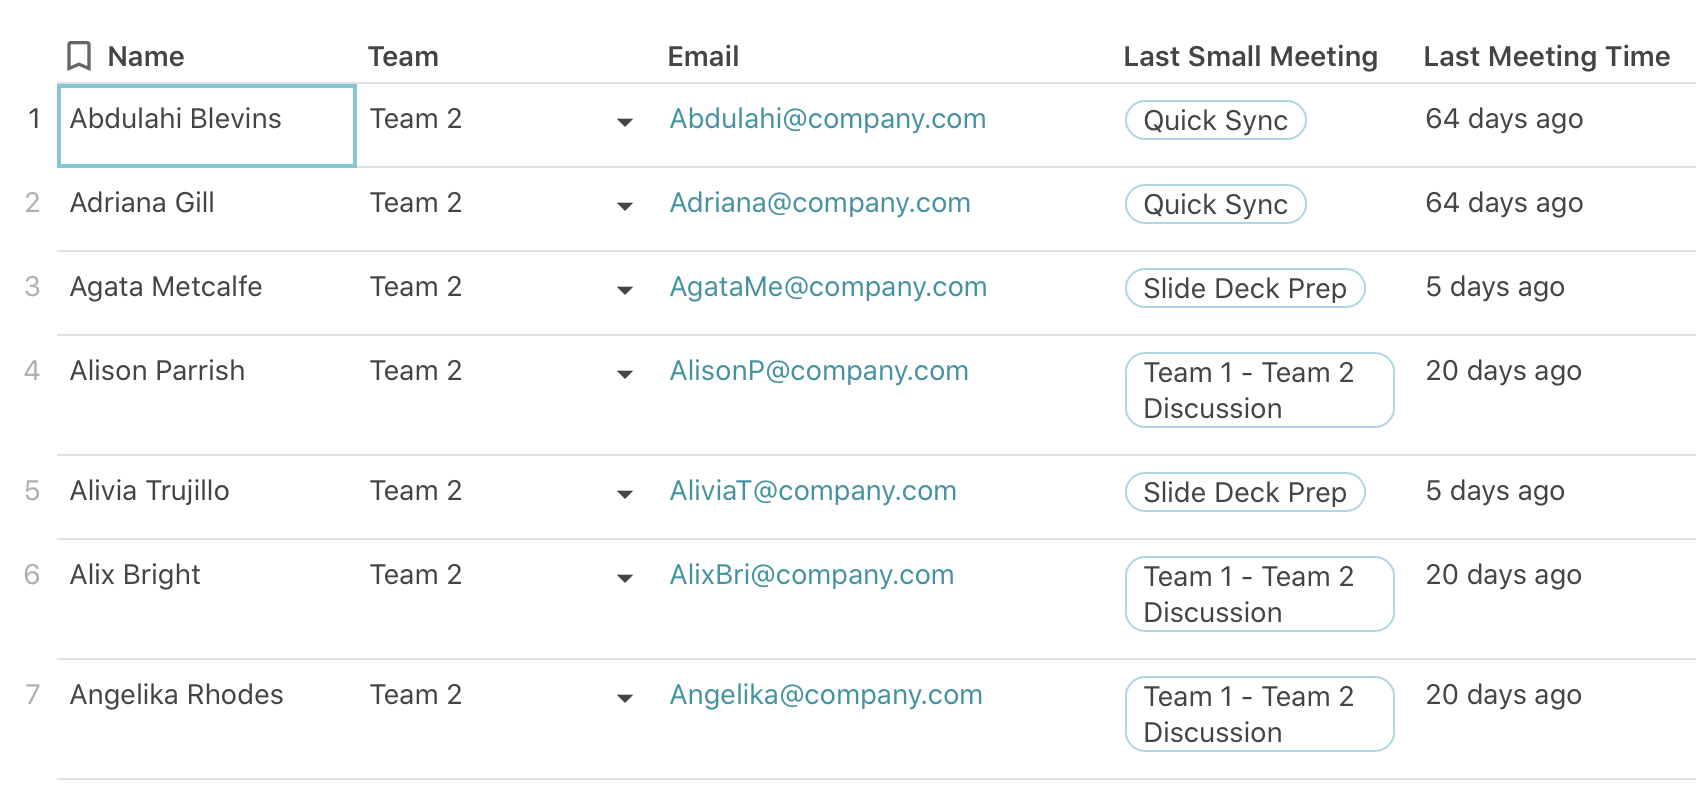Screen dimensions: 1696x786
Task: Select Quick Sync tag for Adriana Gill
Action: 1216,204
